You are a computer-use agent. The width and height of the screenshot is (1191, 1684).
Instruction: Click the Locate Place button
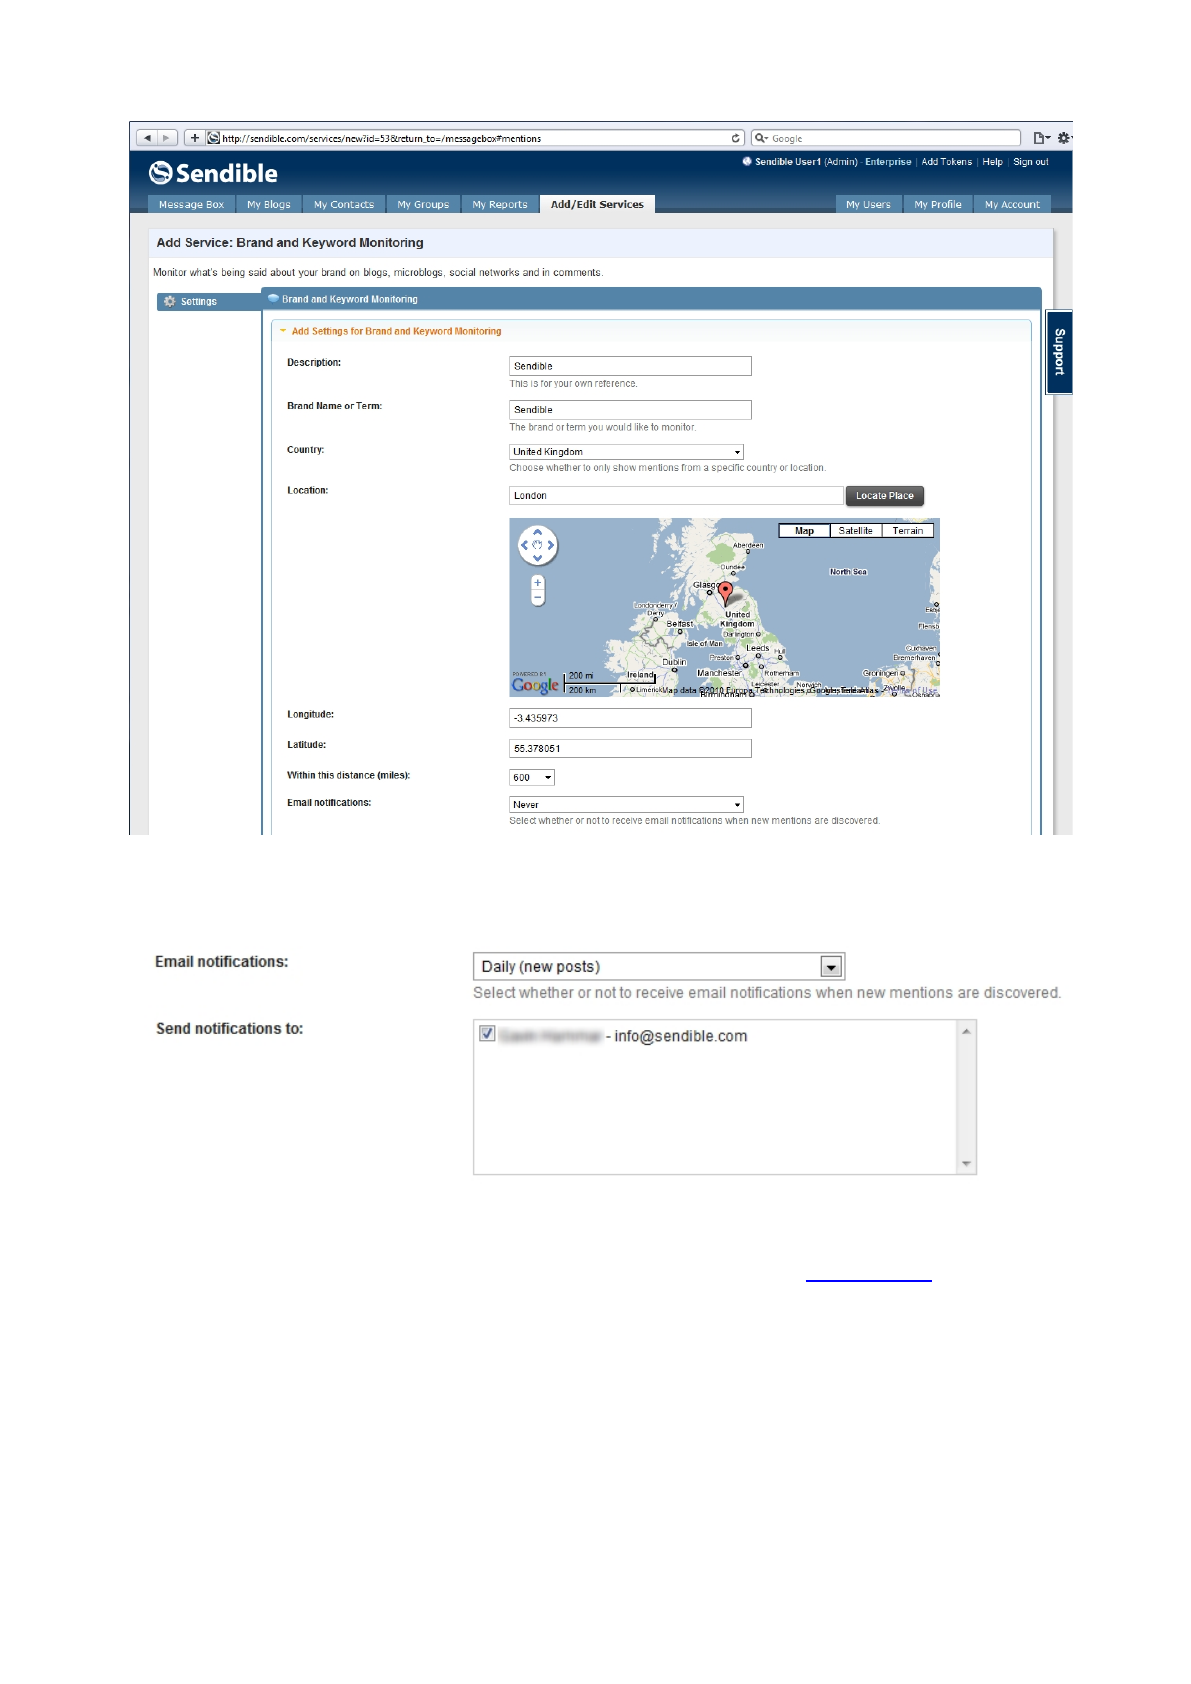885,496
